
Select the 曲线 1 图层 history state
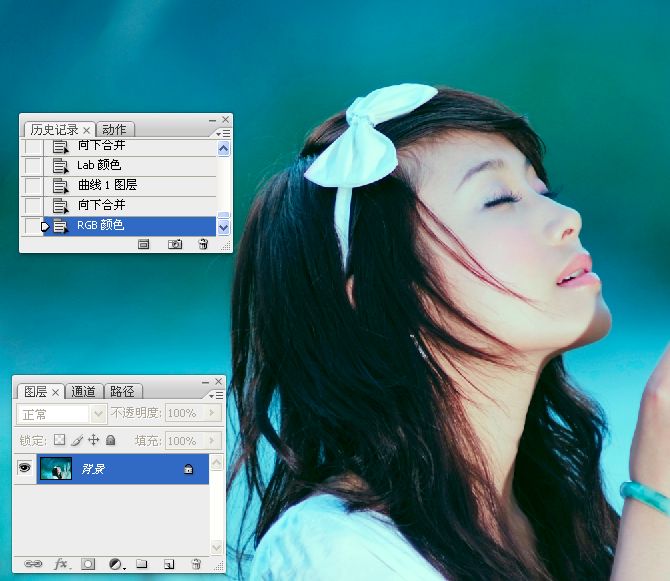pyautogui.click(x=107, y=185)
